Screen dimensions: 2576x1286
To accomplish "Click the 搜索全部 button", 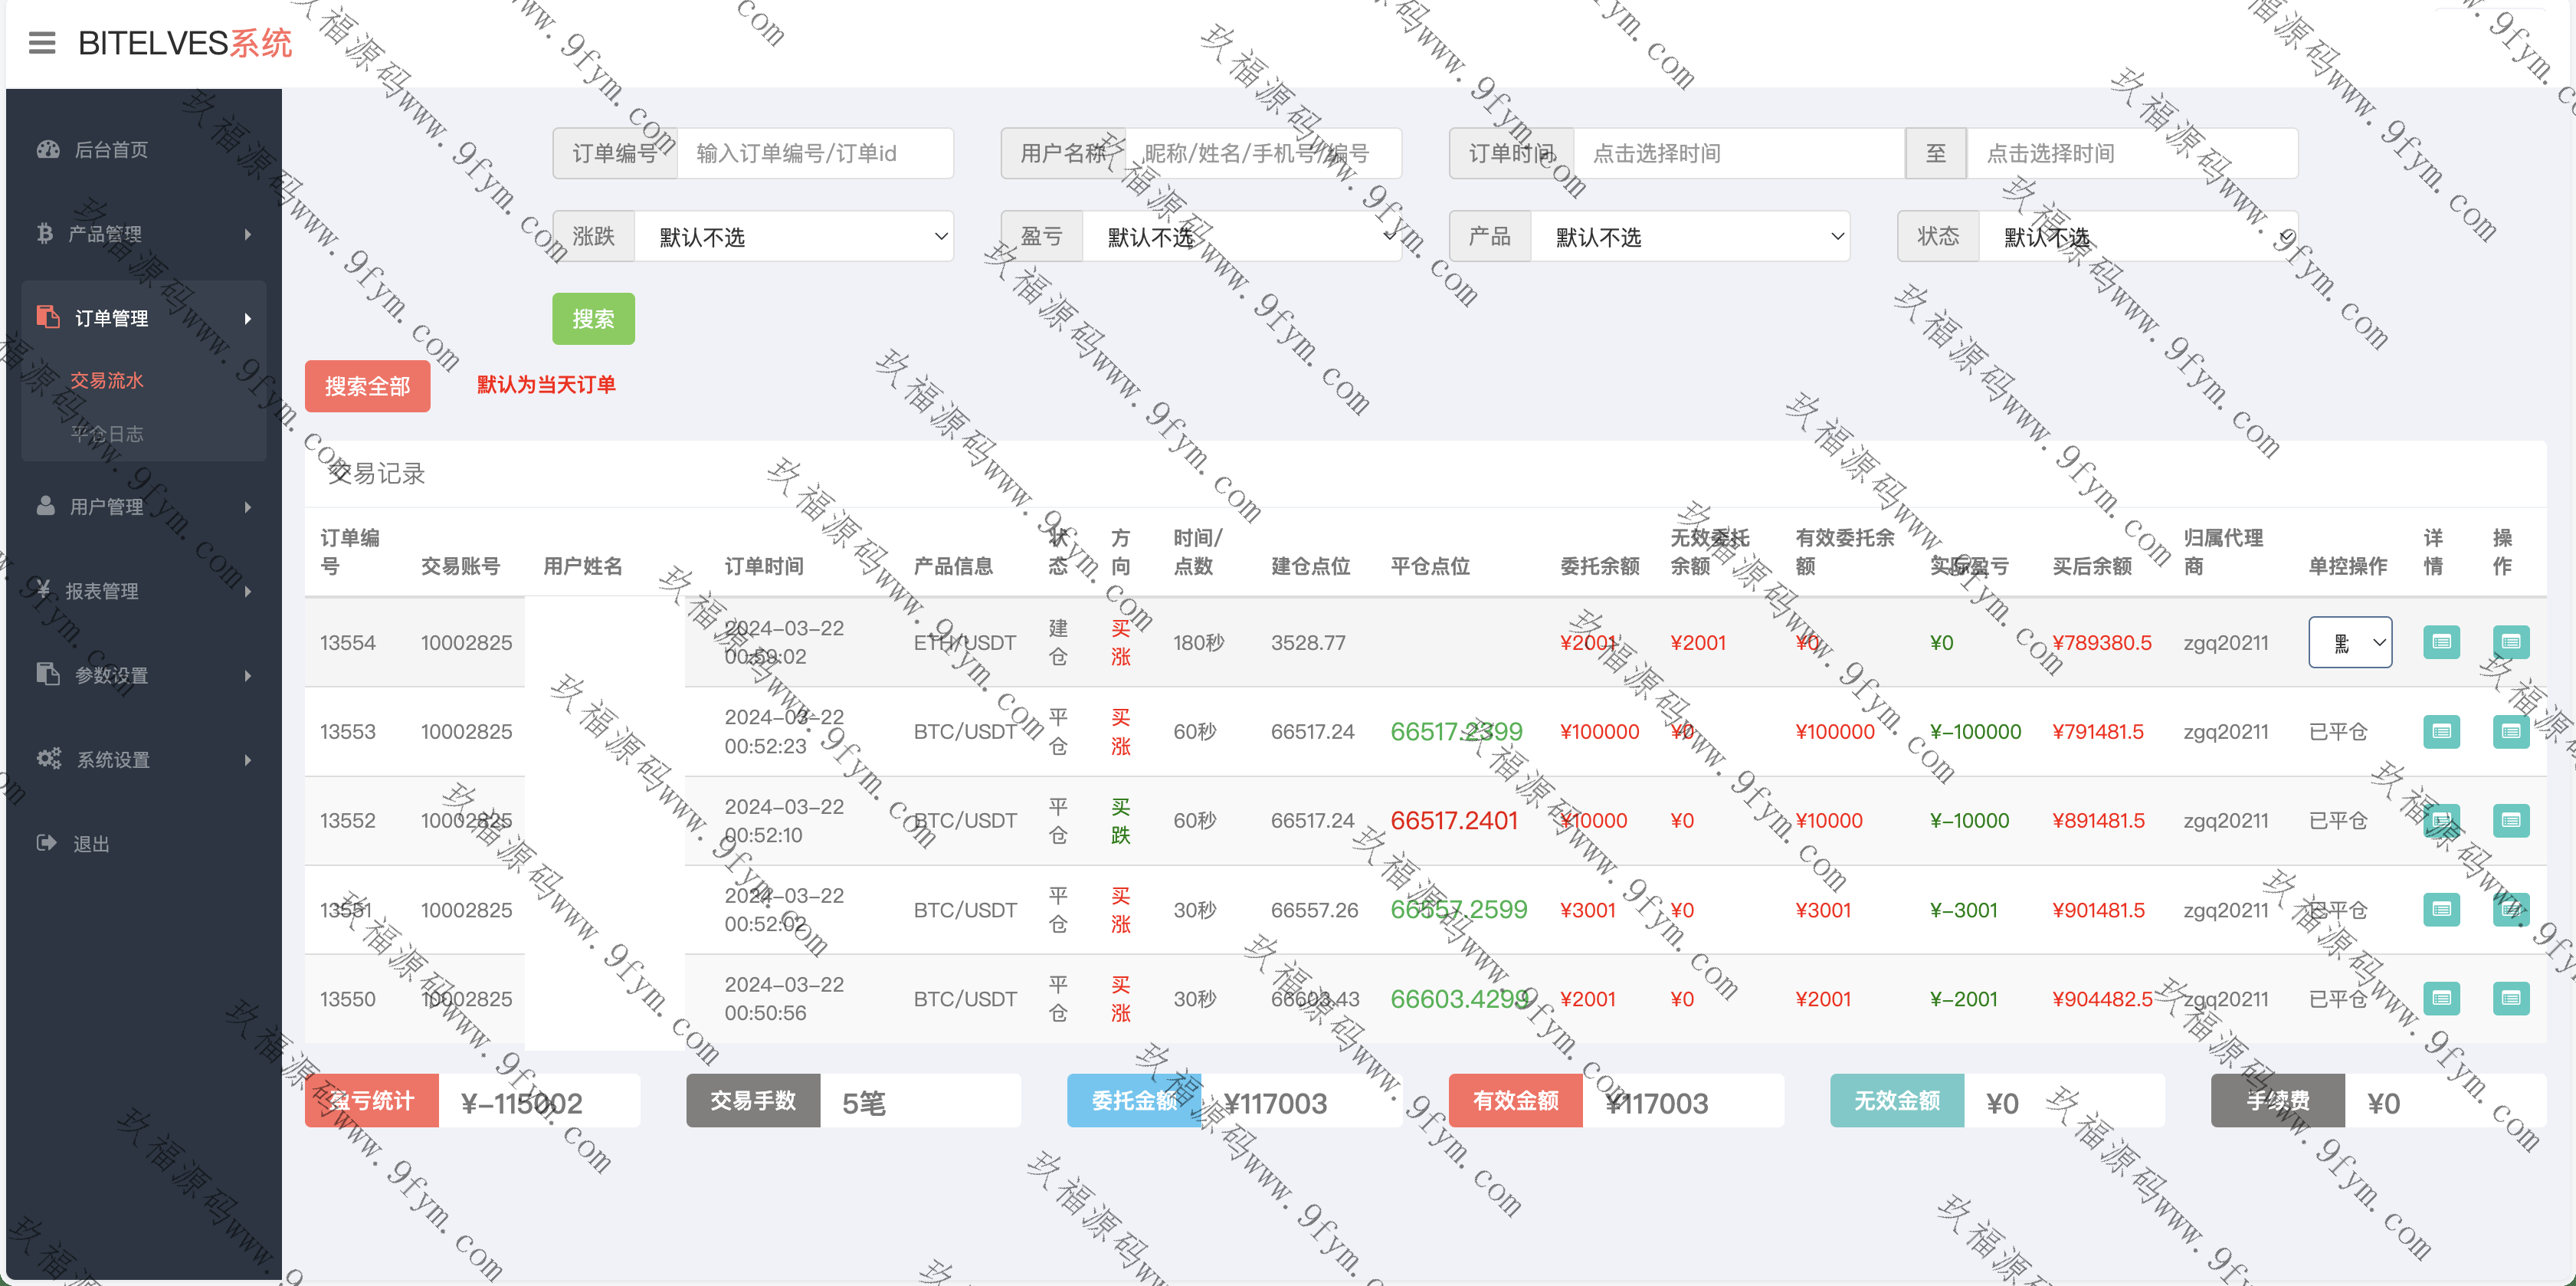I will pos(367,387).
